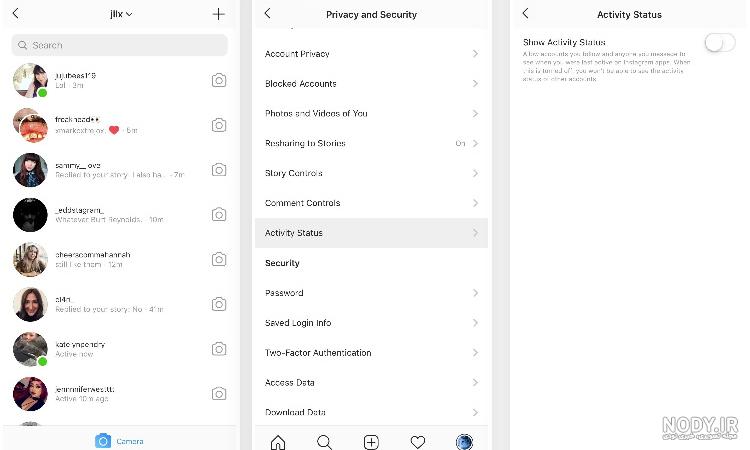Open conversation with kate profile thumbnail
Viewport: 750px width, 450px height.
click(x=30, y=350)
